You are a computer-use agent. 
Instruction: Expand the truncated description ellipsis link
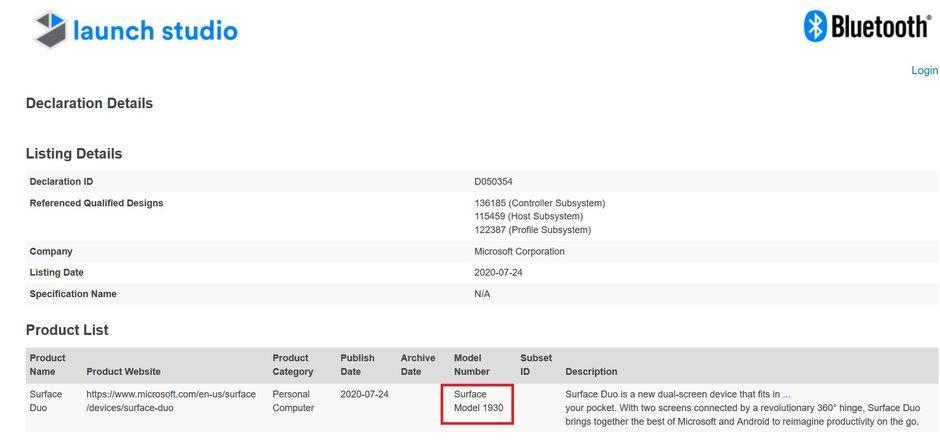click(787, 394)
